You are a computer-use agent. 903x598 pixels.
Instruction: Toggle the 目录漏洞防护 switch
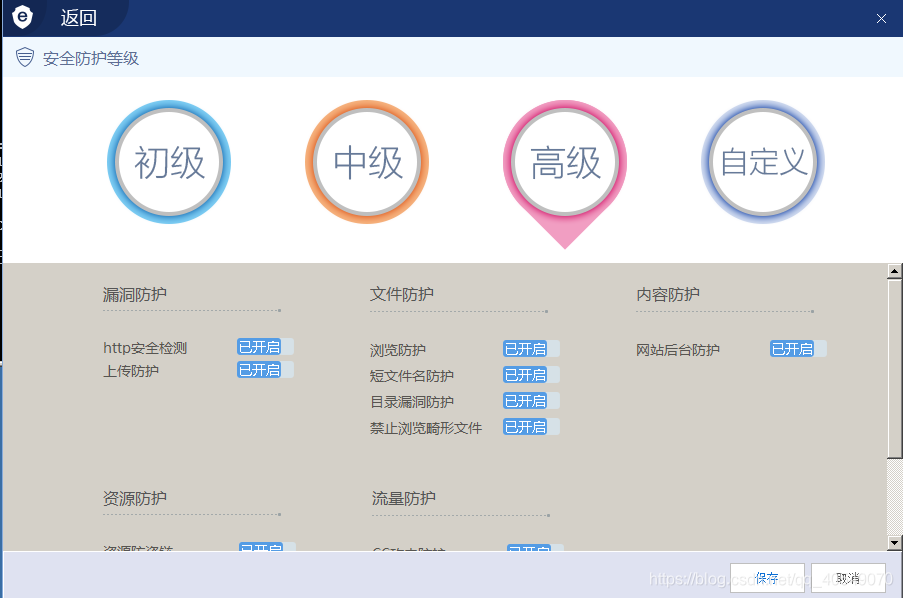[x=531, y=401]
